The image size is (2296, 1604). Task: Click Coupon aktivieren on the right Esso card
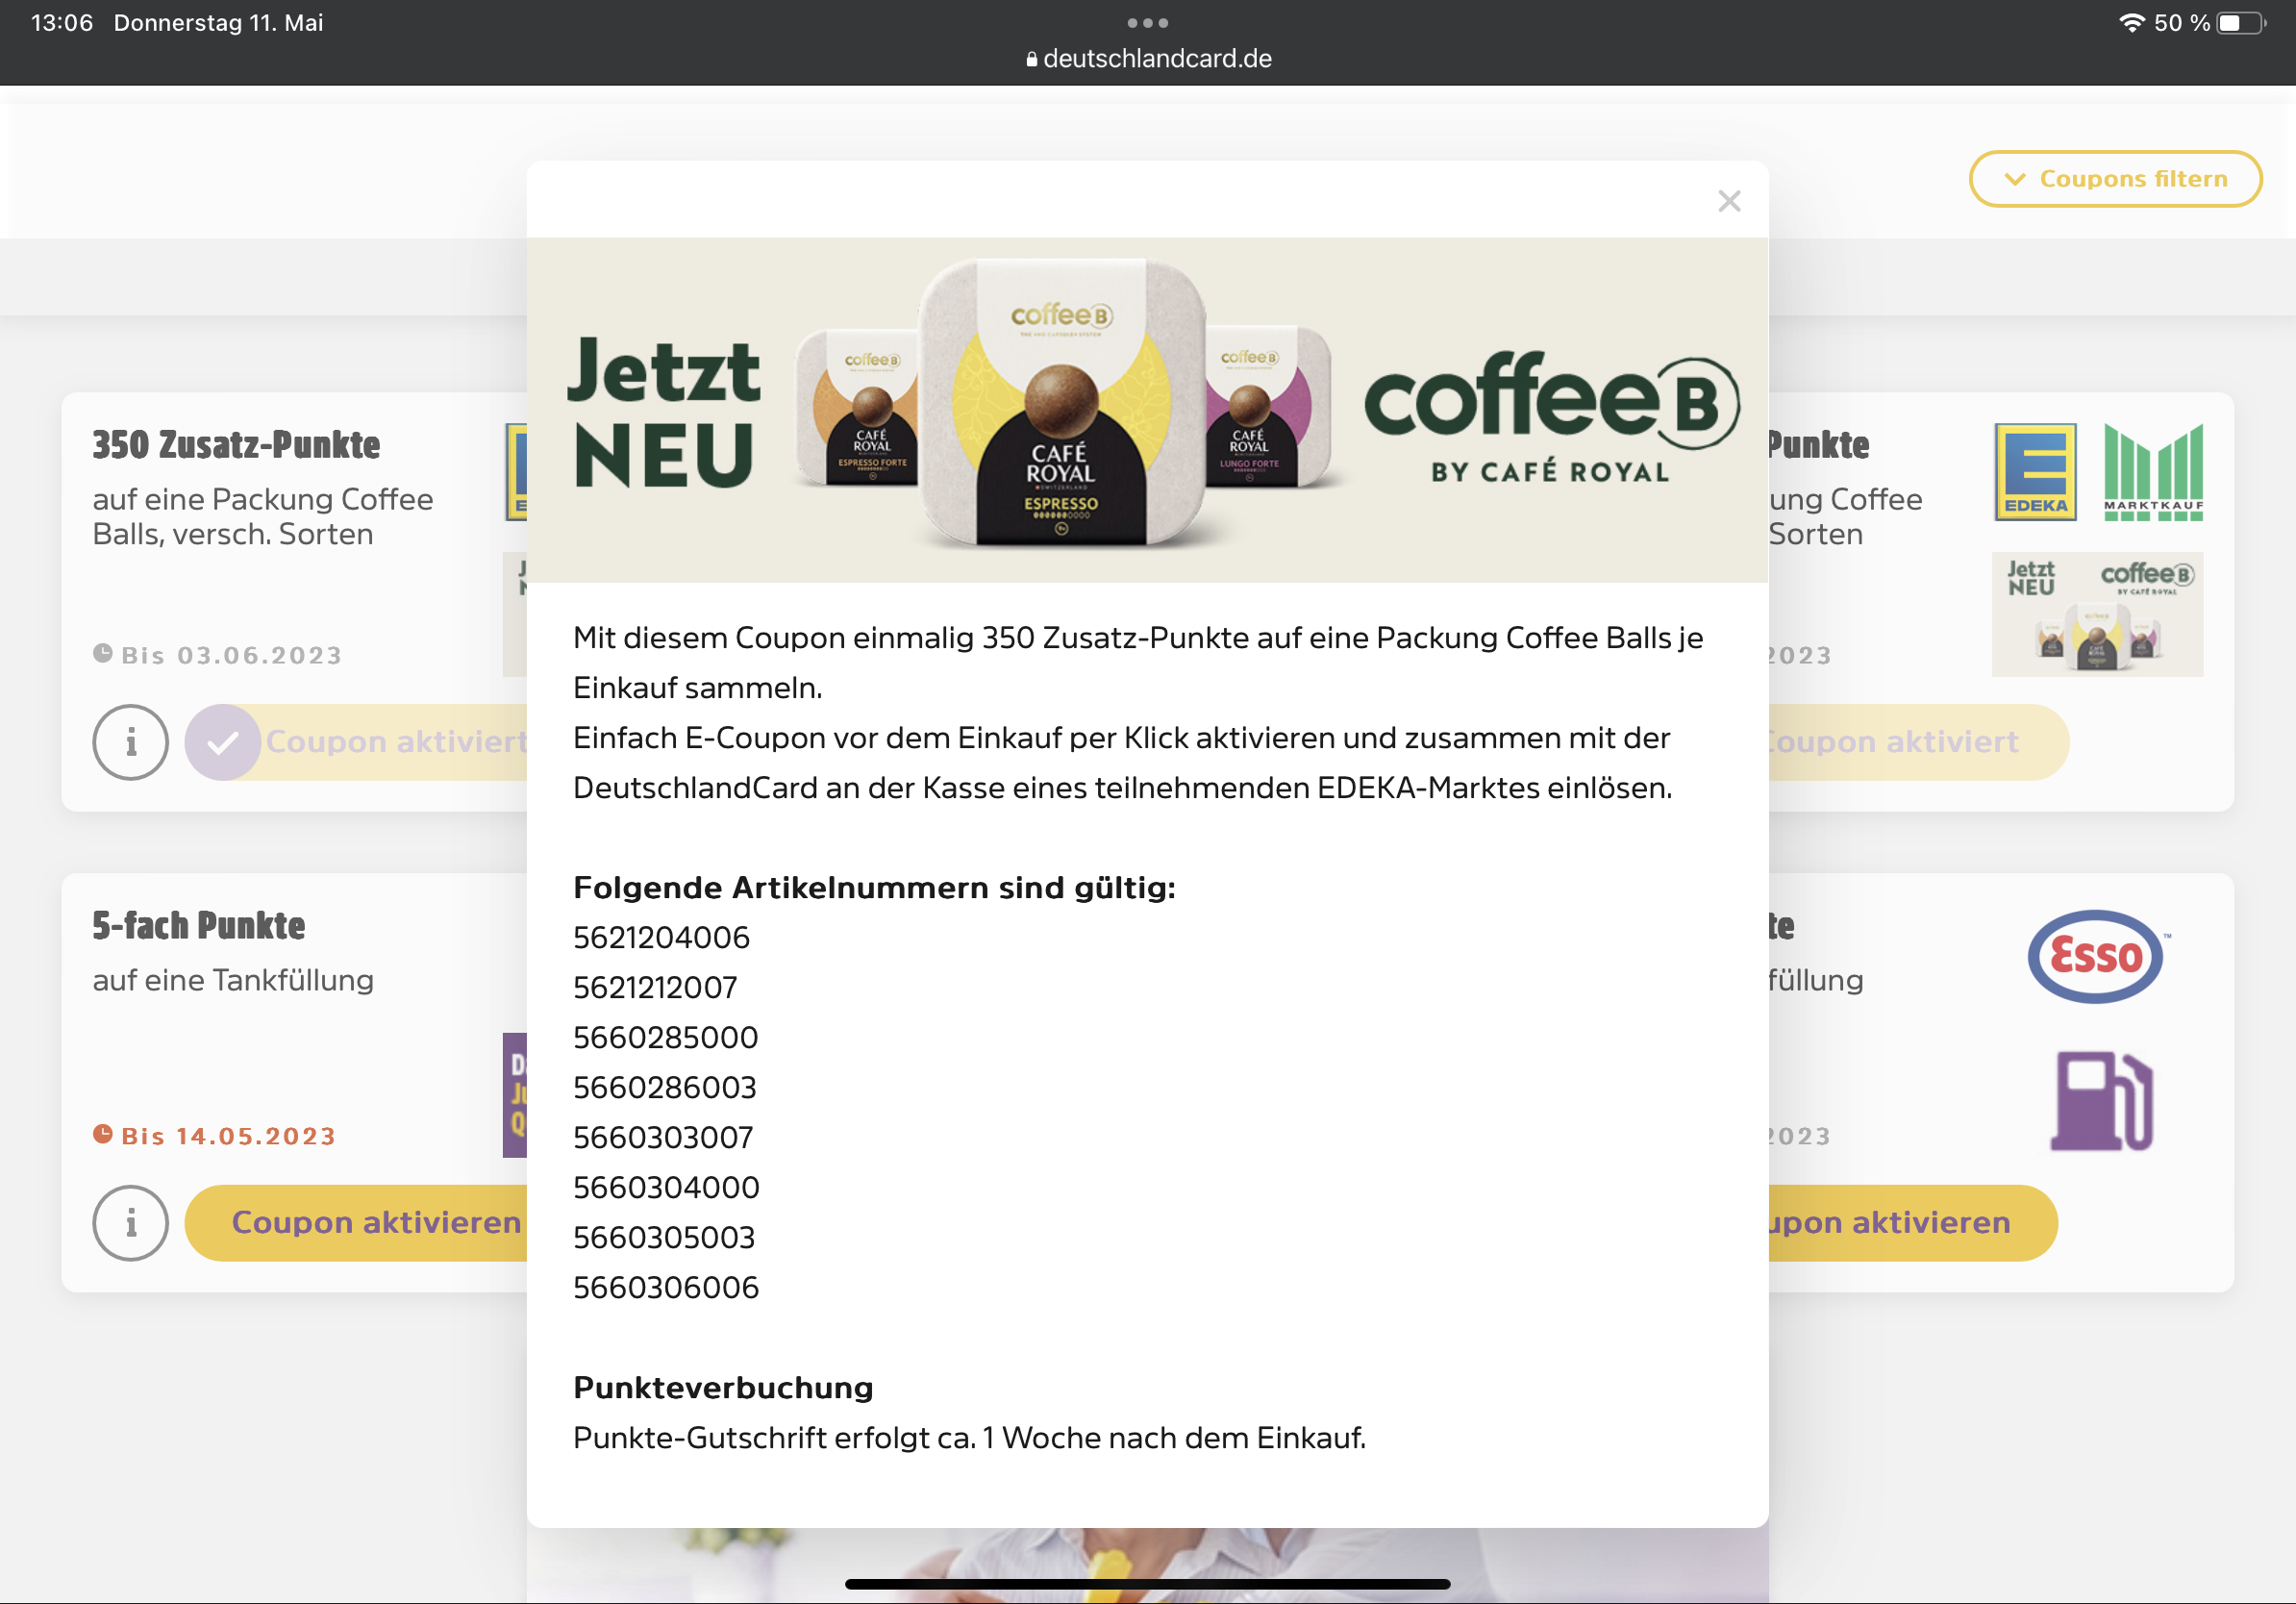point(1912,1222)
